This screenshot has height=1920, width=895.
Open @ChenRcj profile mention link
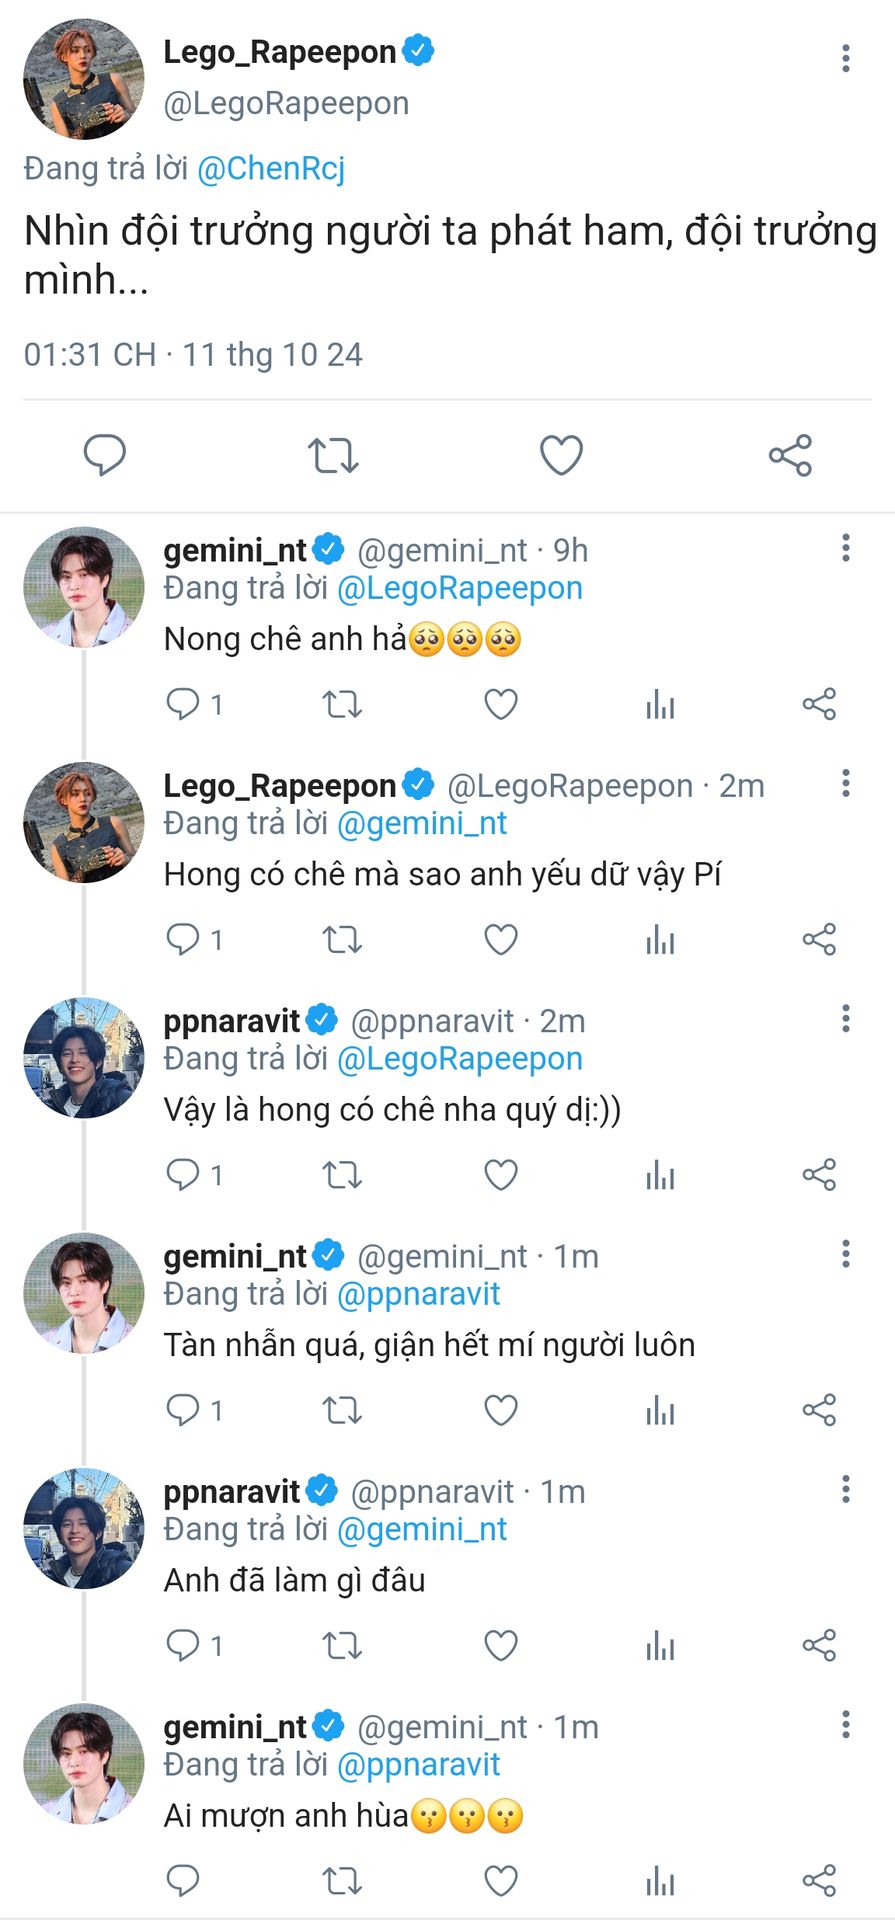click(x=271, y=168)
